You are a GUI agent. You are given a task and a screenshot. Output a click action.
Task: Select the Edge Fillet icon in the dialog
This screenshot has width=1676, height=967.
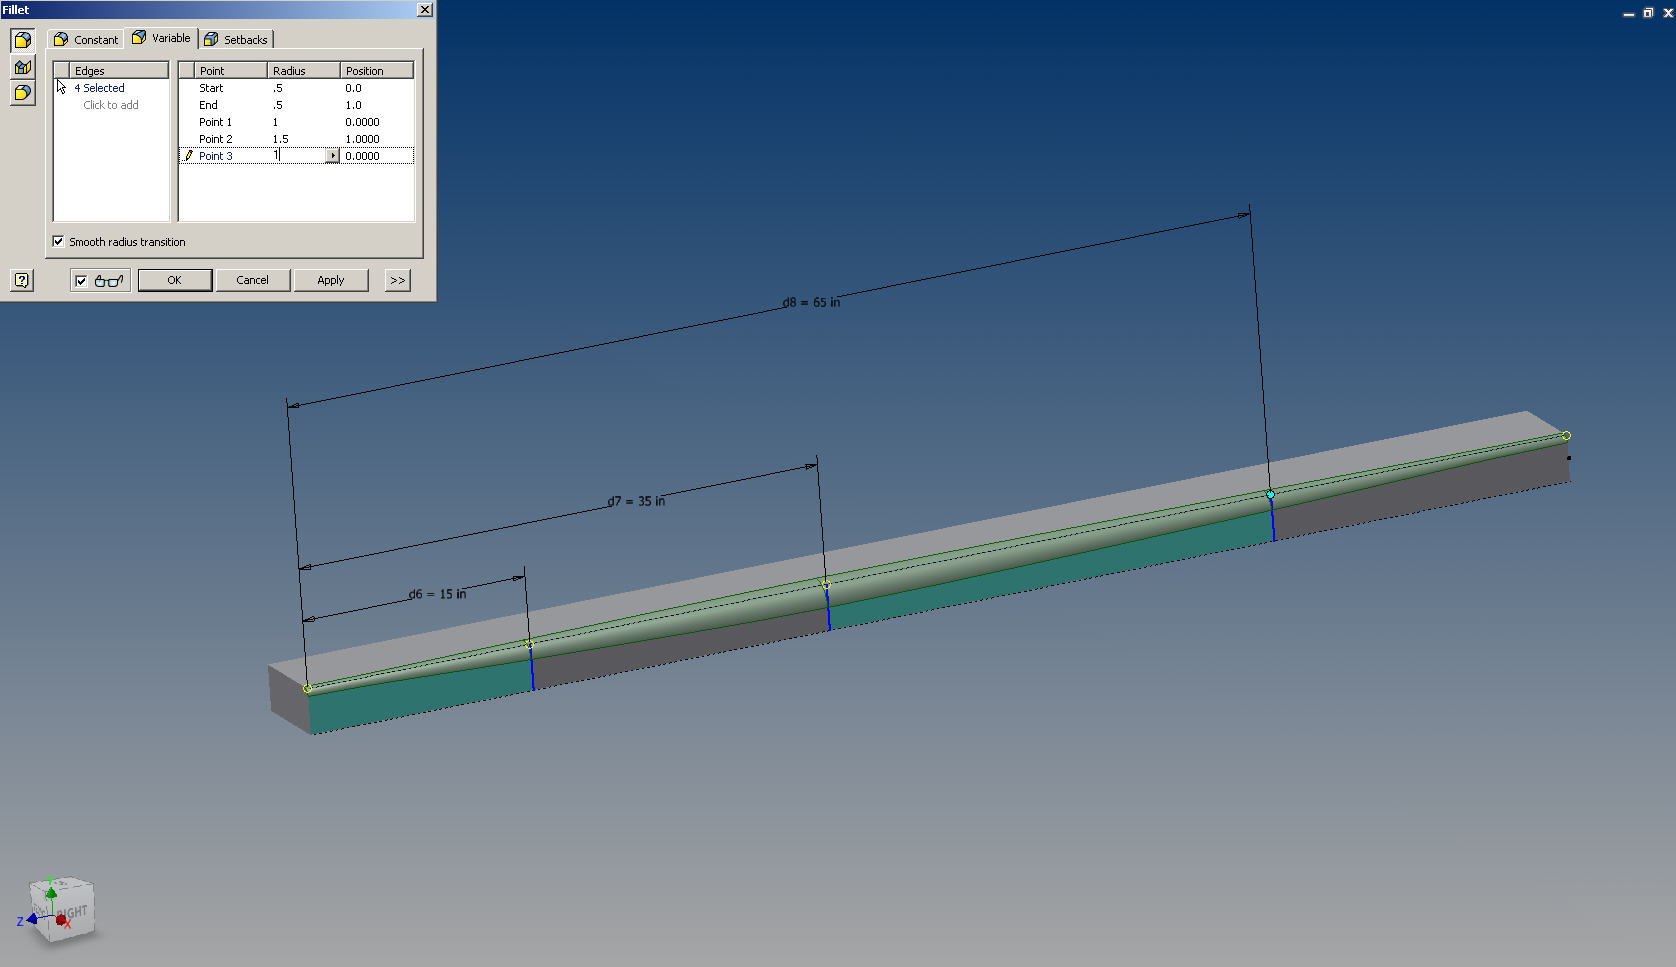tap(22, 40)
